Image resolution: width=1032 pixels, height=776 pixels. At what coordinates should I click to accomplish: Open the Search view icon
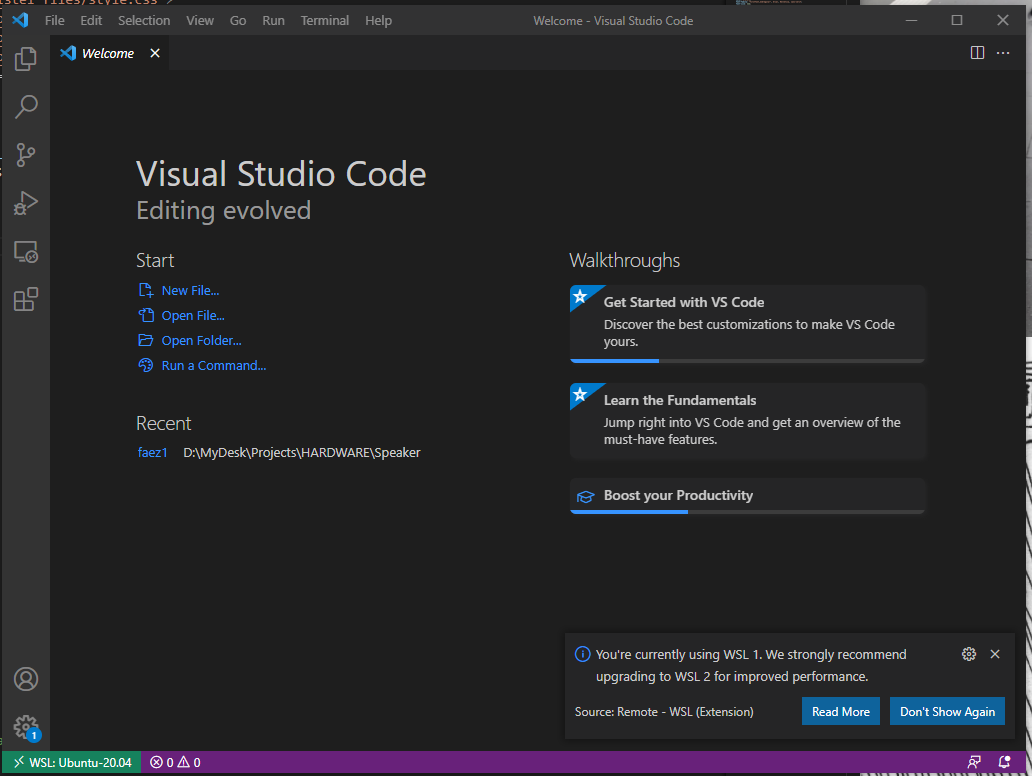click(26, 106)
